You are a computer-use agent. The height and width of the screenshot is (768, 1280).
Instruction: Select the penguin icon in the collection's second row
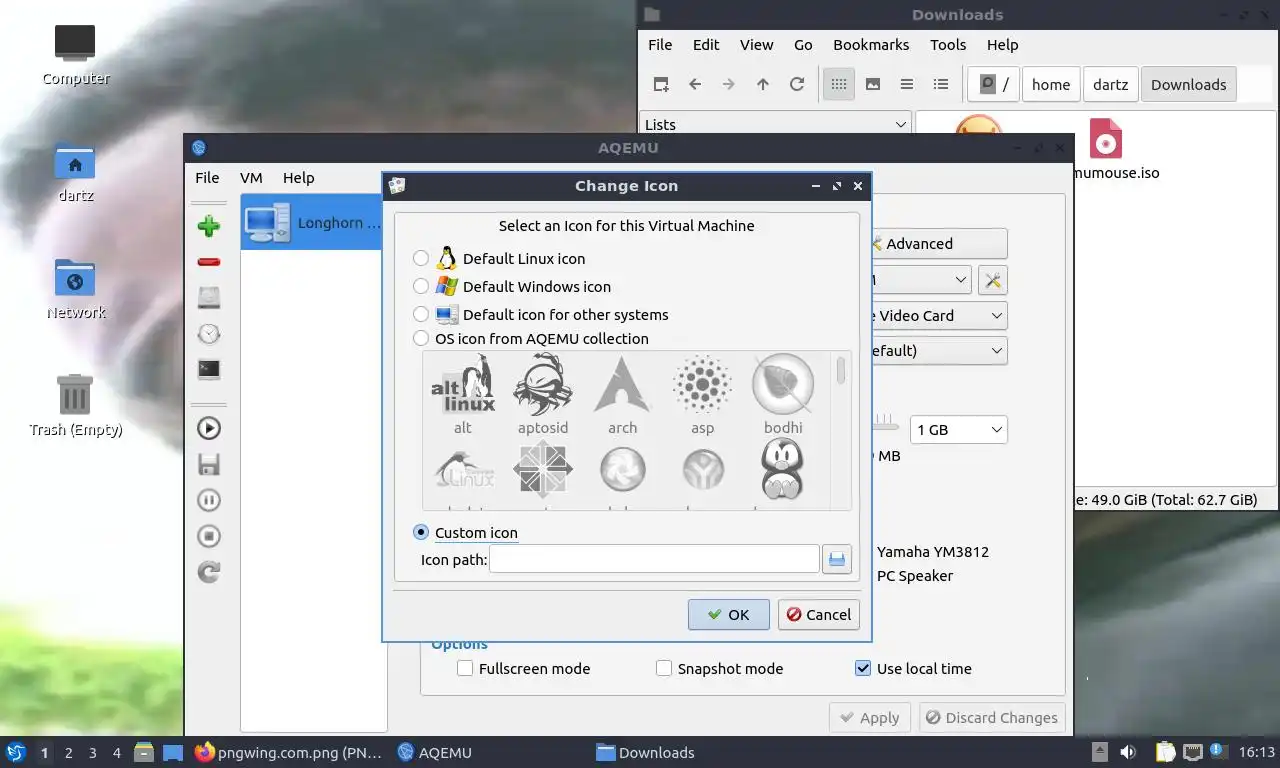[x=782, y=471]
